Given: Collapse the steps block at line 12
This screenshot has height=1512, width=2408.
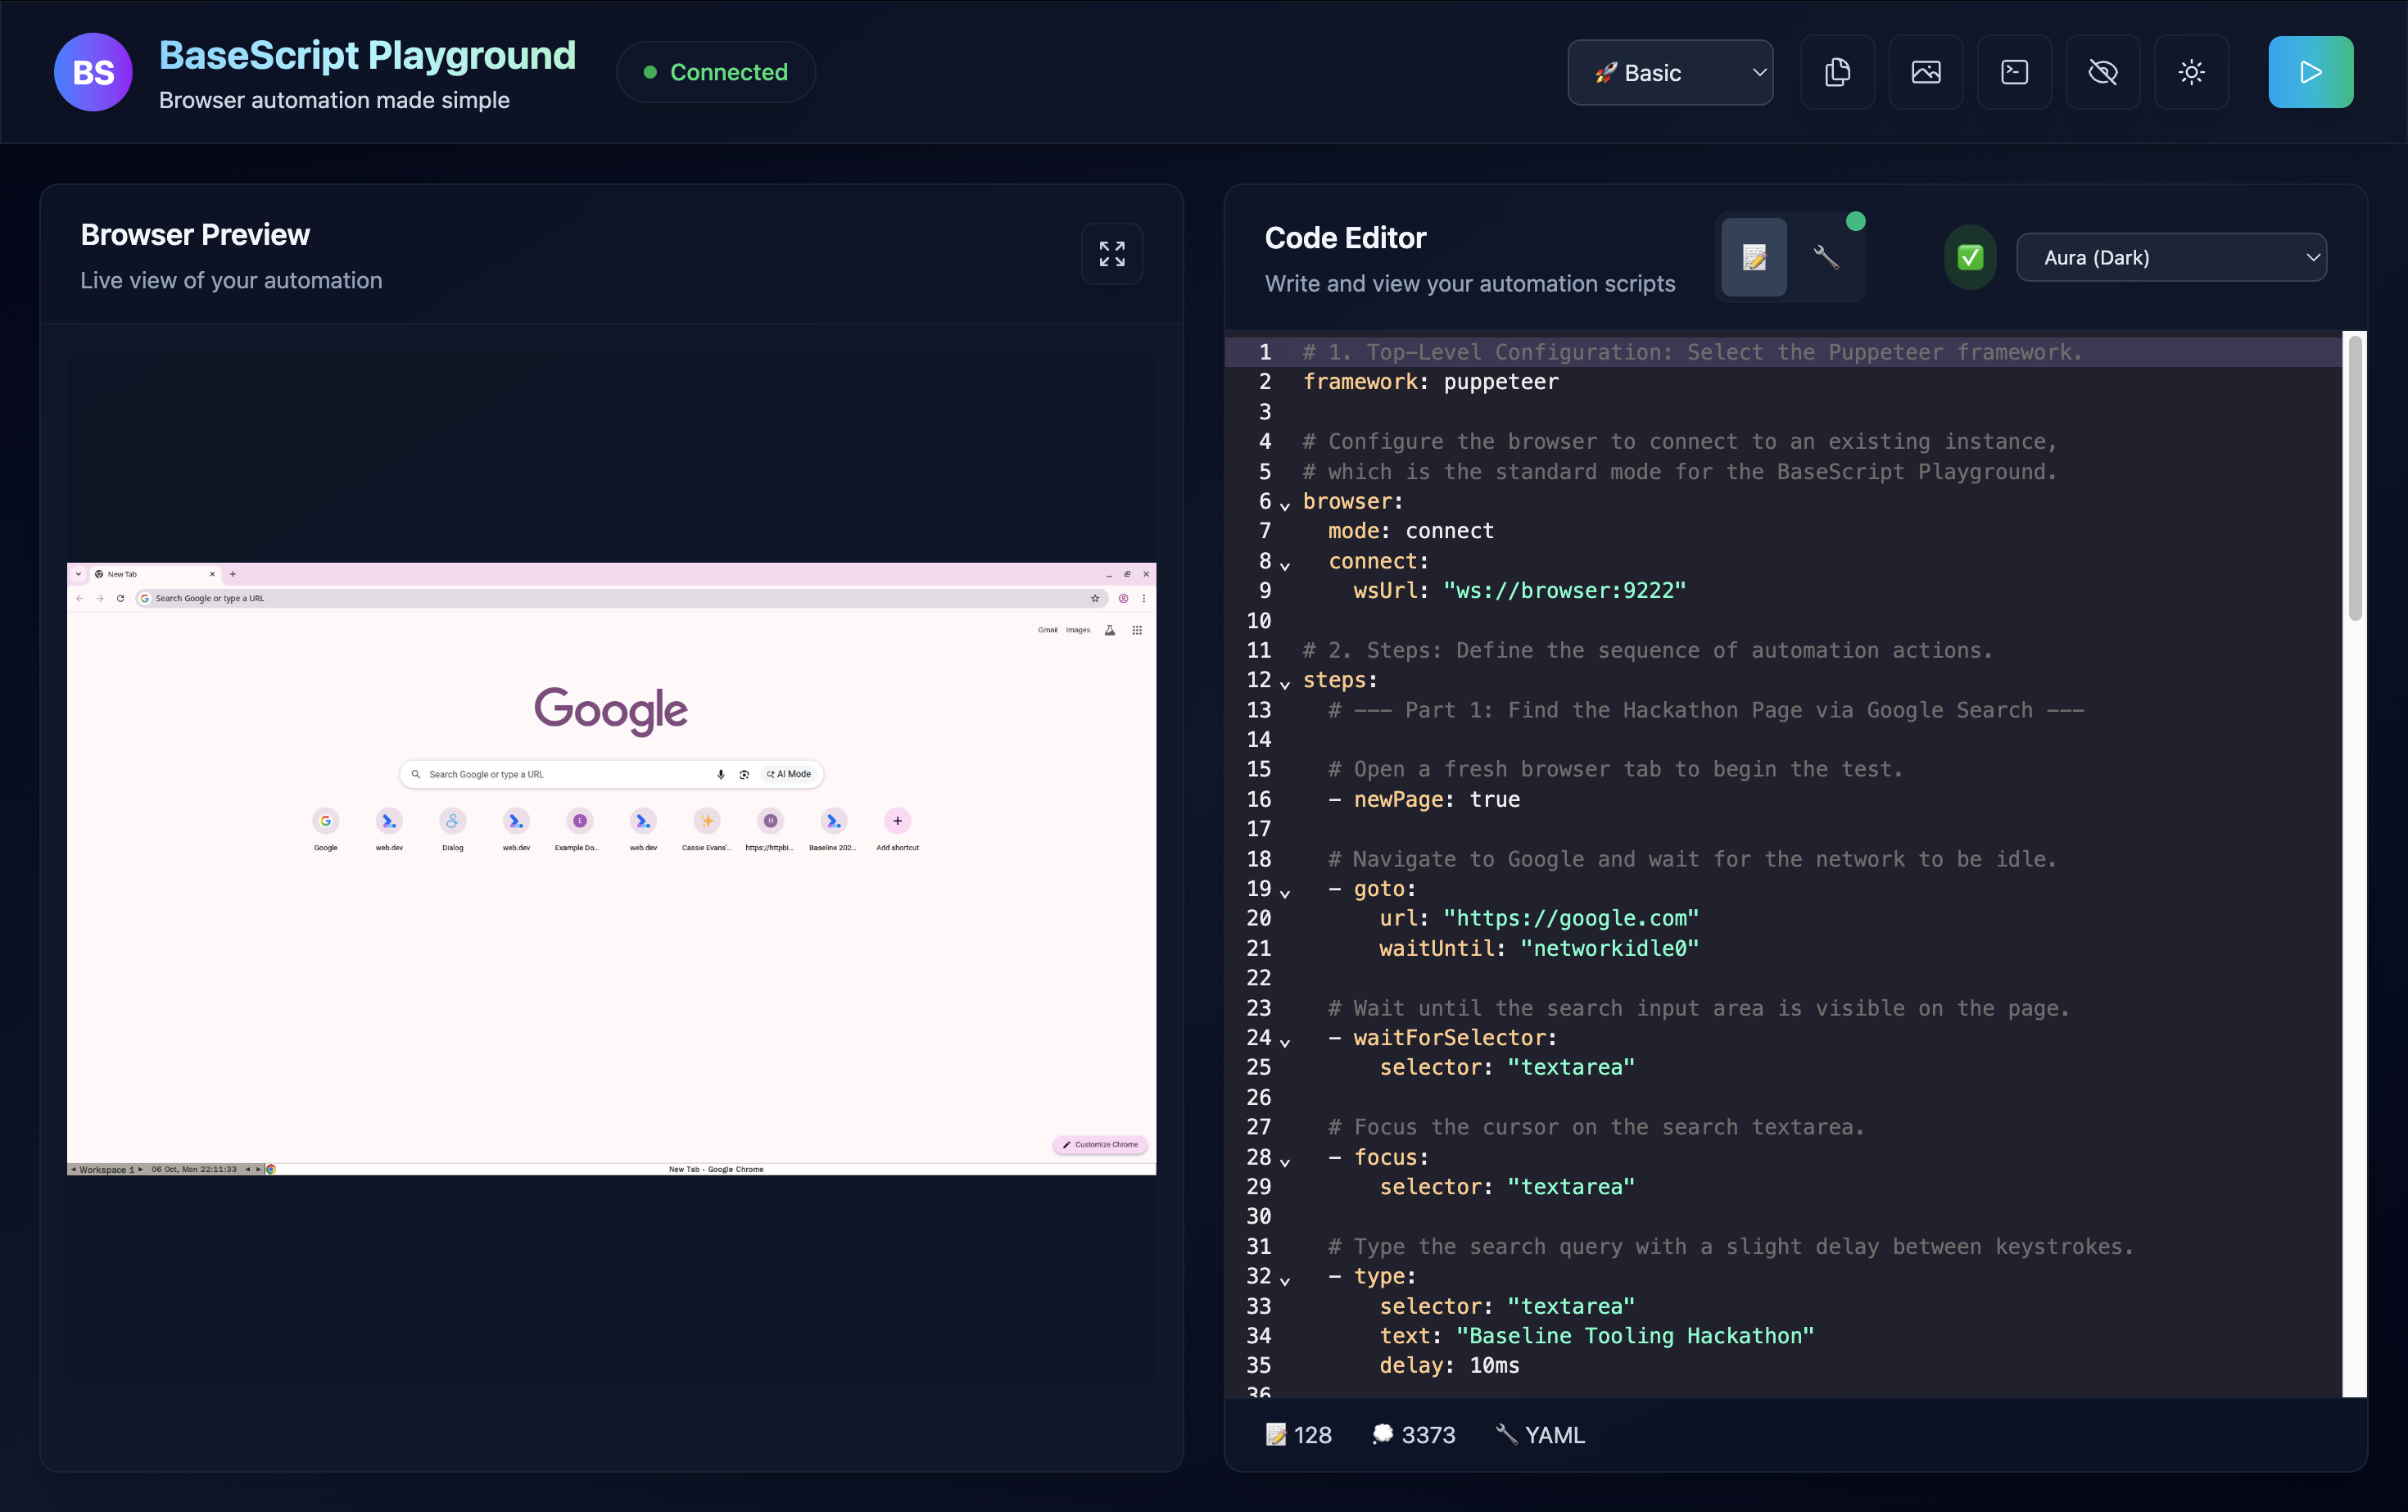Looking at the screenshot, I should (1285, 685).
